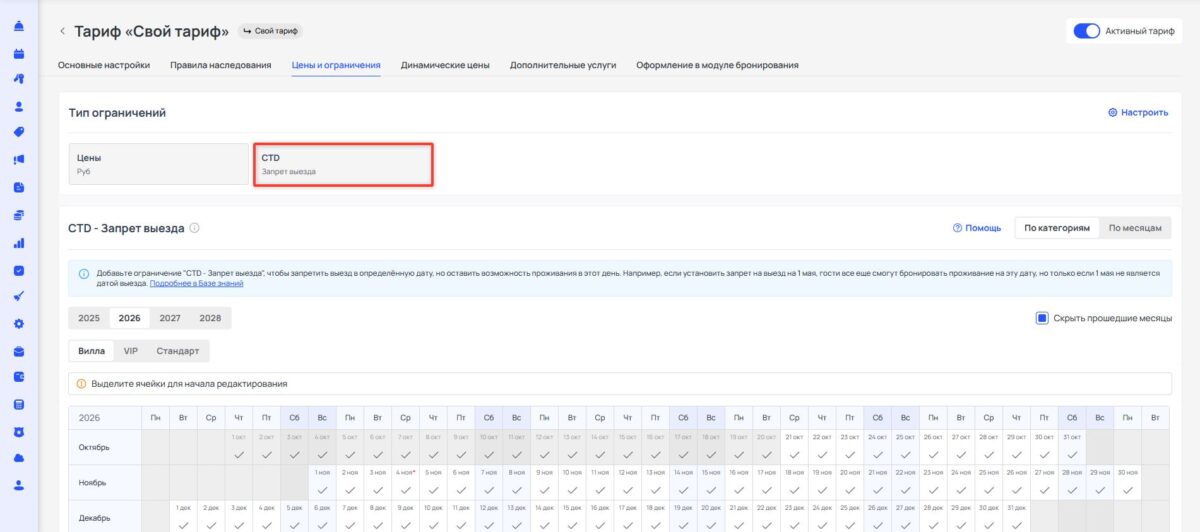The width and height of the screenshot is (1200, 532).
Task: Open the calendar icon in sidebar
Action: click(19, 53)
